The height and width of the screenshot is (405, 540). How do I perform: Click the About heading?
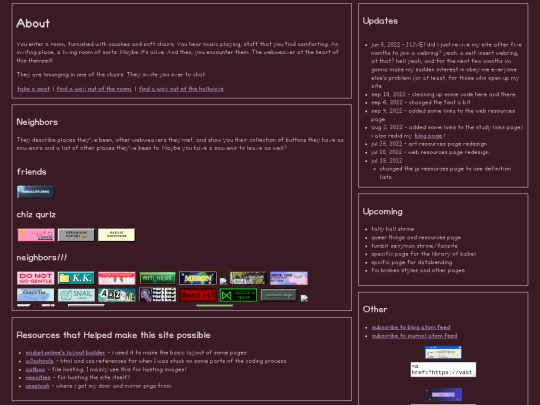(x=33, y=23)
